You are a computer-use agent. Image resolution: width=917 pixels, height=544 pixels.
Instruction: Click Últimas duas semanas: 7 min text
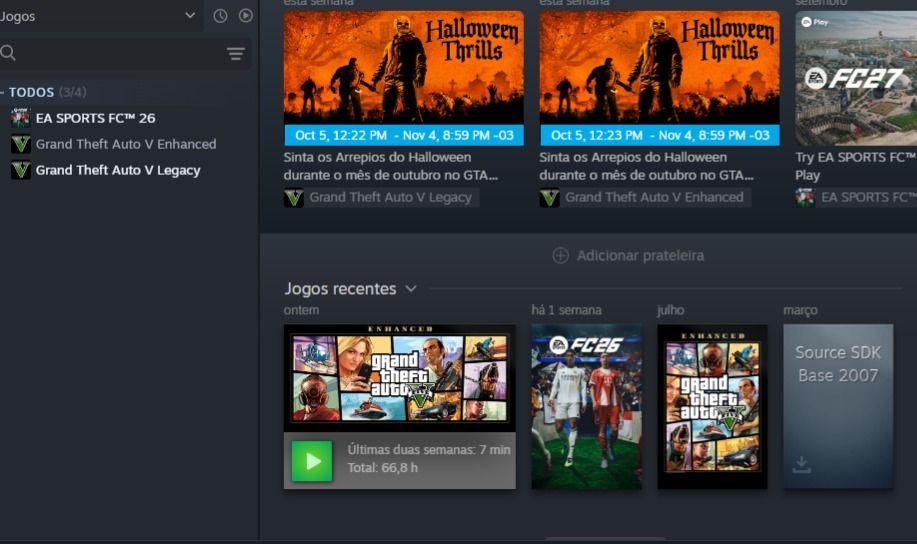(429, 450)
